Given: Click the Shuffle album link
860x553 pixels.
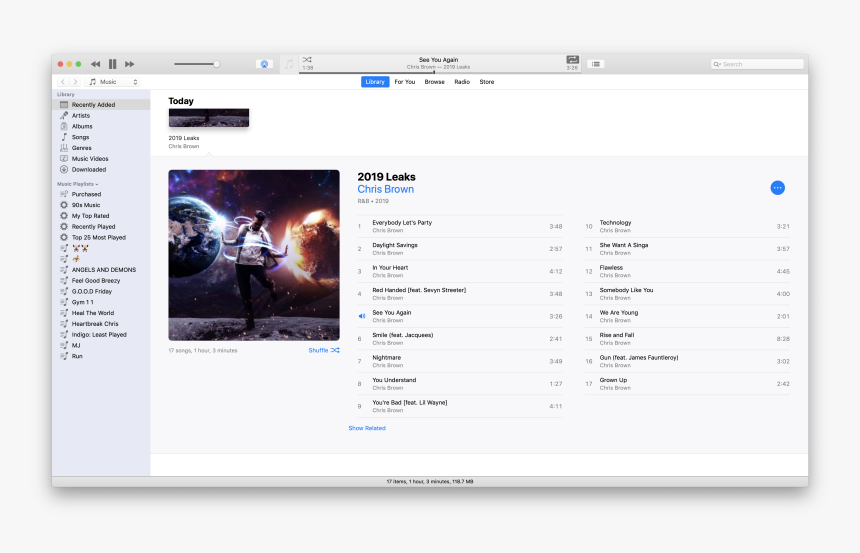Looking at the screenshot, I should (324, 351).
